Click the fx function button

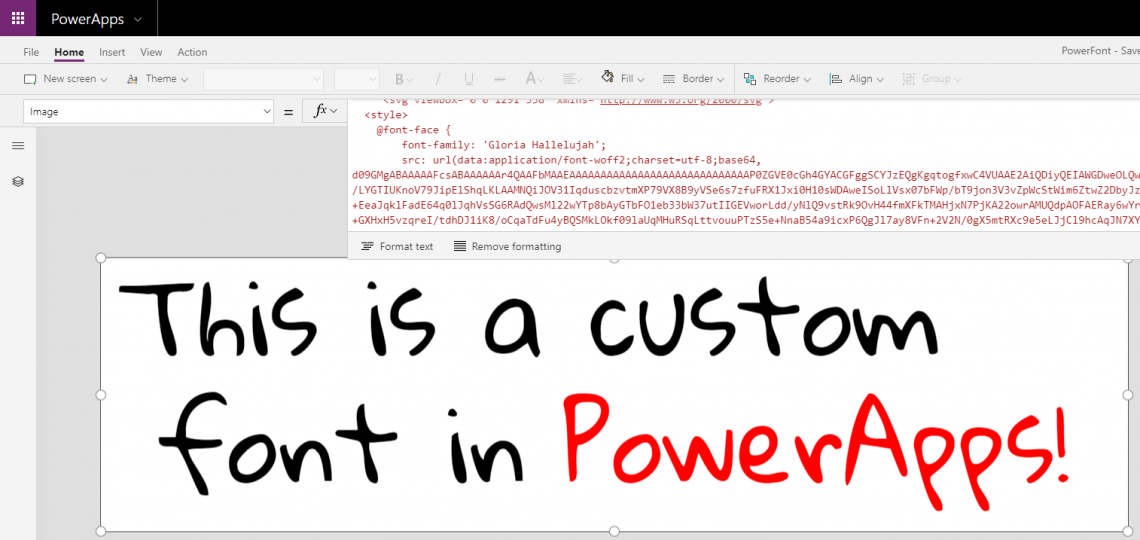tap(325, 111)
